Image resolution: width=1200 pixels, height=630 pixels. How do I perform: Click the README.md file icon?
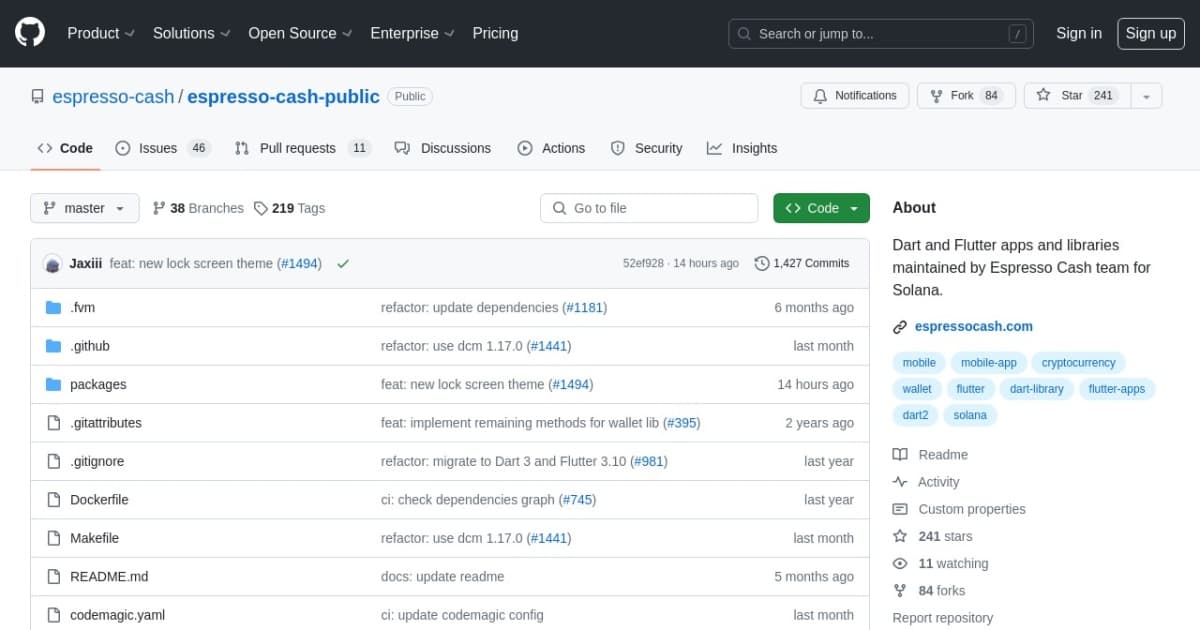click(54, 576)
